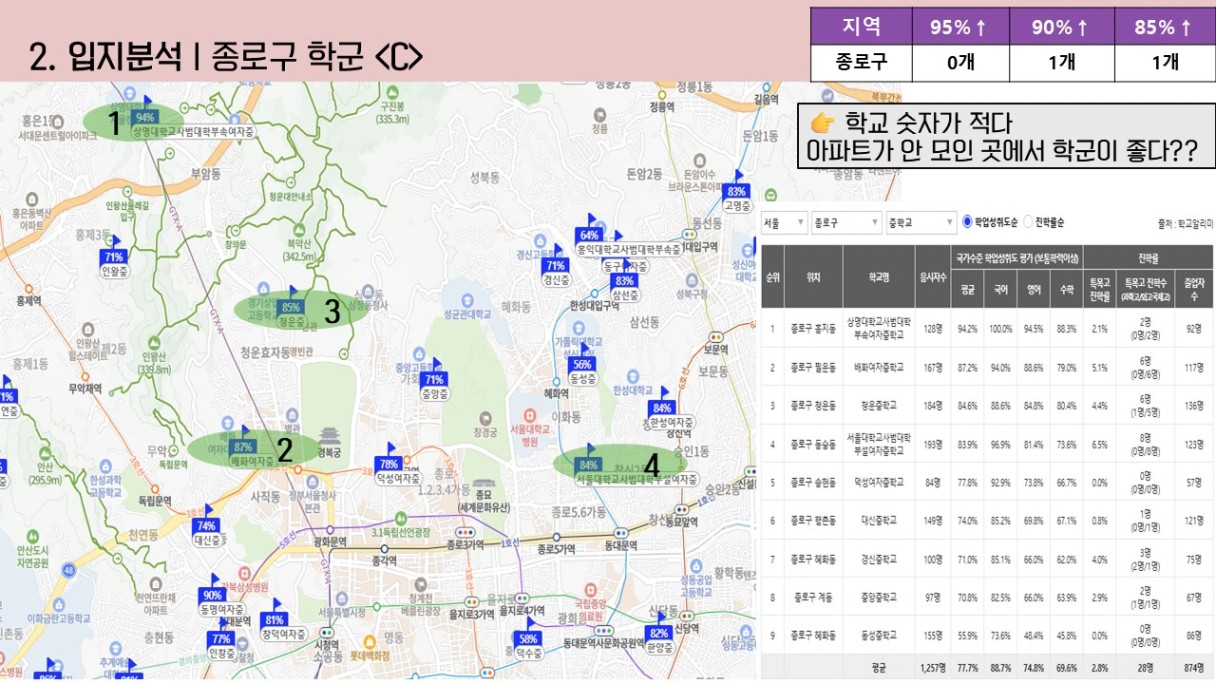The image size is (1216, 684).
Task: Open the 서울 city dropdown
Action: tap(783, 222)
